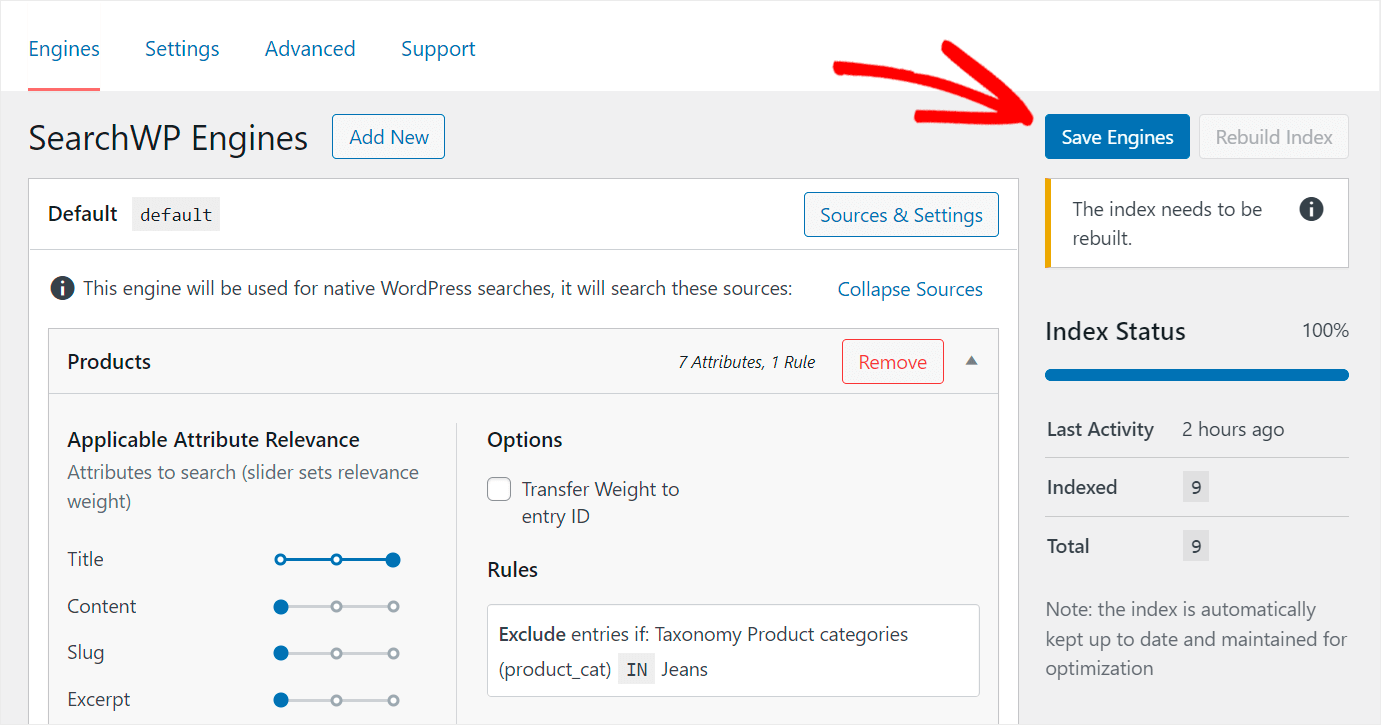Set Slug relevance slider to maximum stop
This screenshot has height=725, width=1381.
(393, 653)
